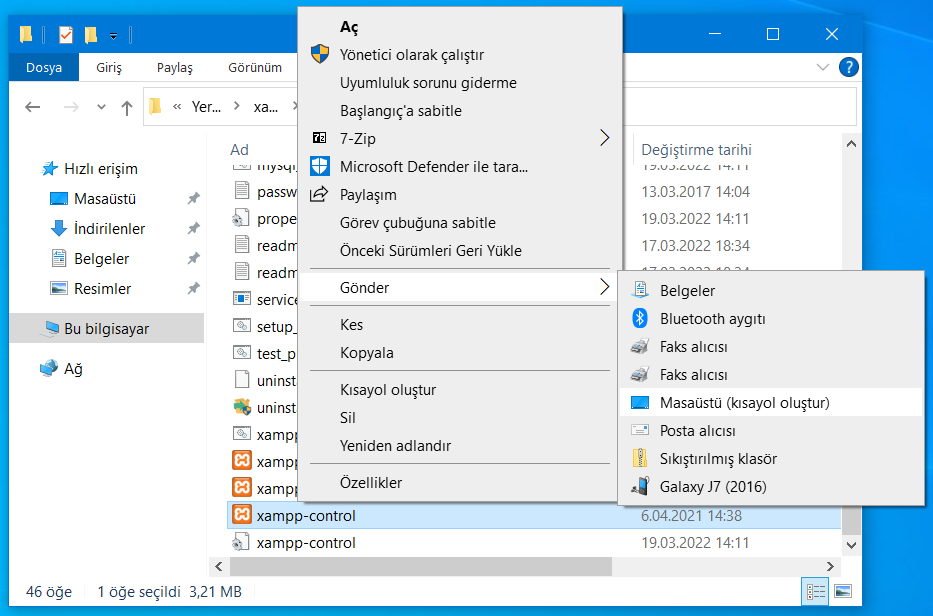Open Masaüstü in the navigation pane

[x=105, y=199]
